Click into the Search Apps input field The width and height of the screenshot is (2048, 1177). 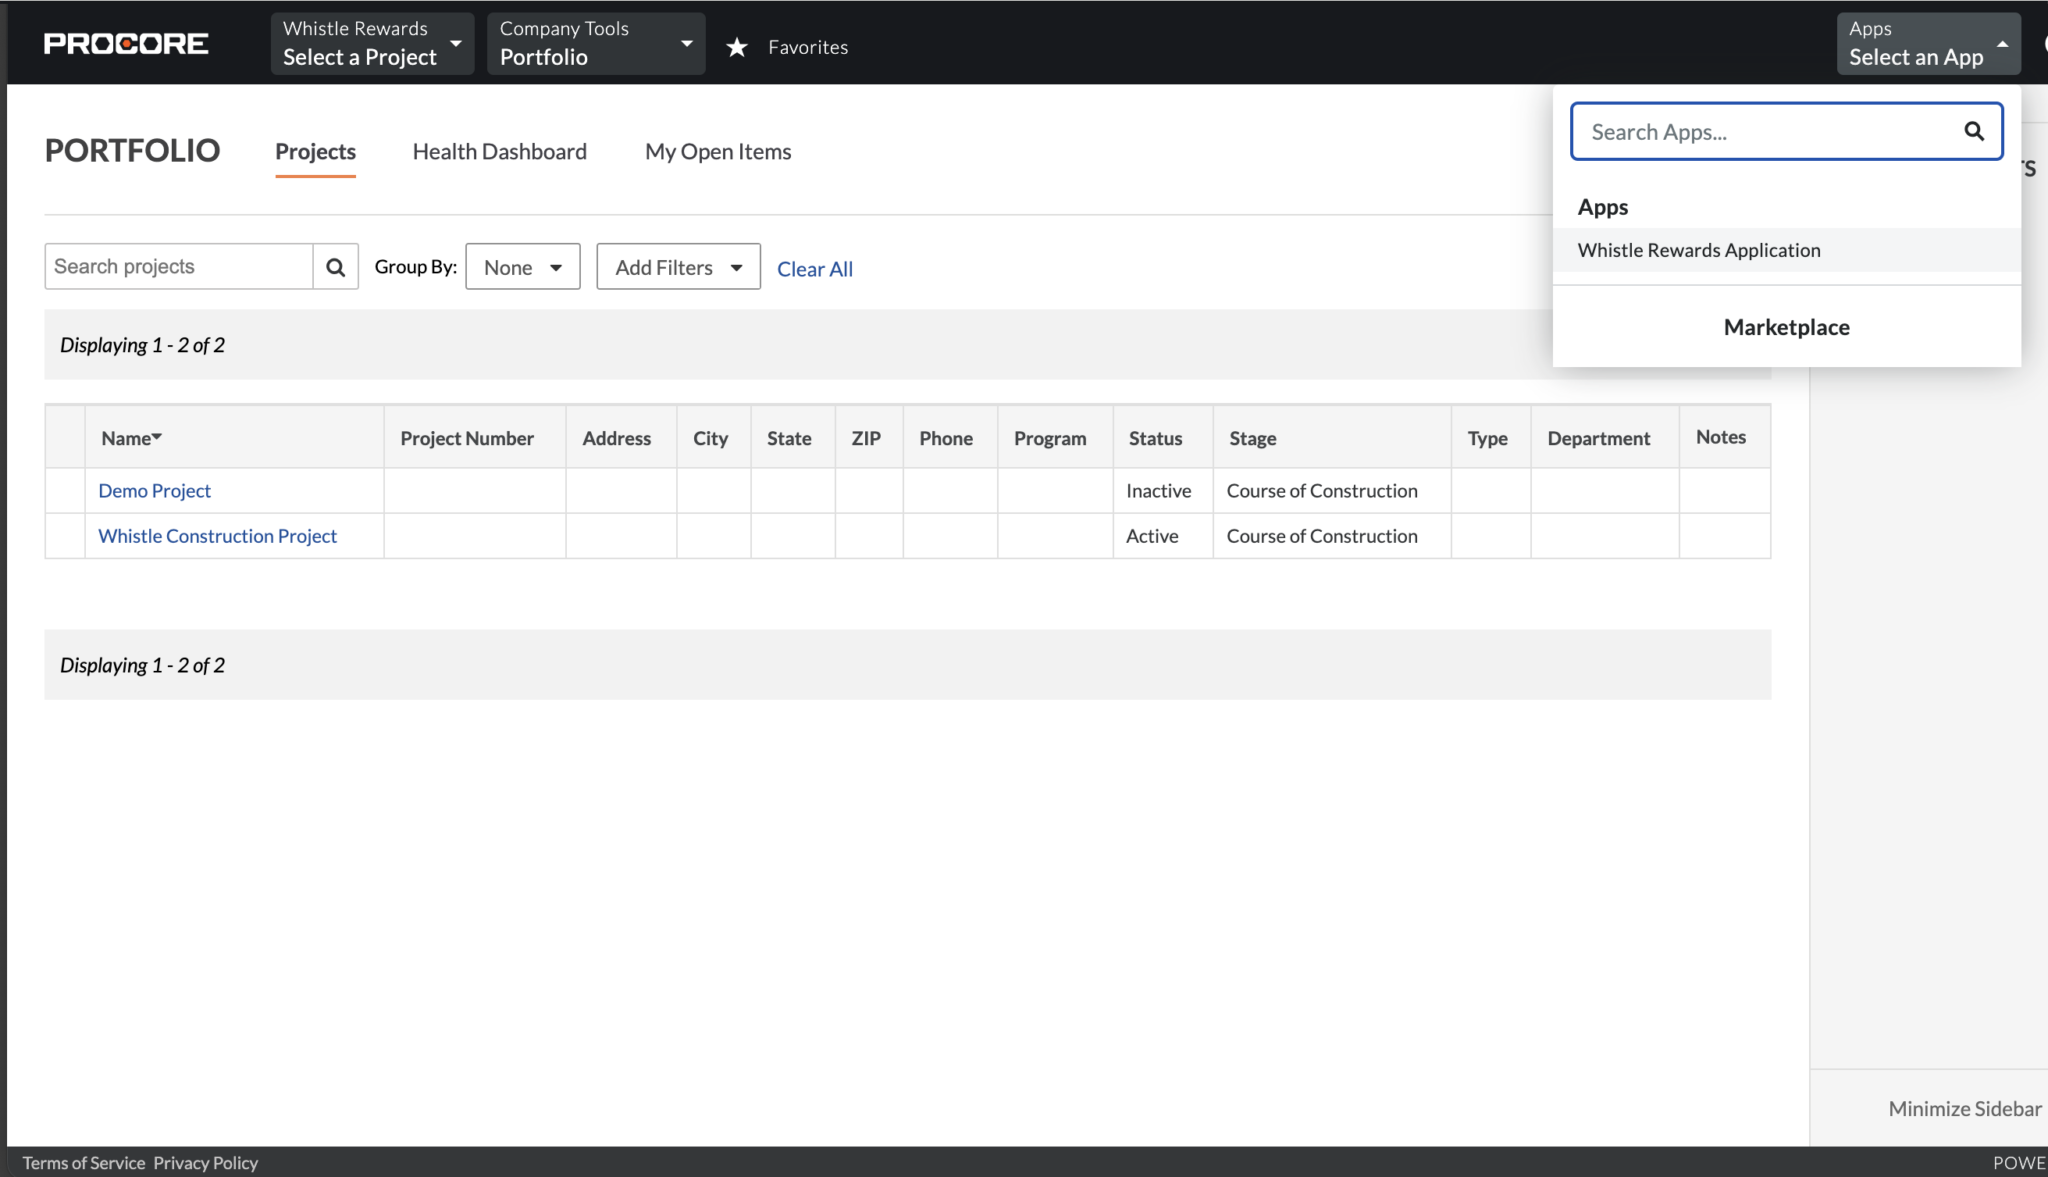pos(1760,131)
